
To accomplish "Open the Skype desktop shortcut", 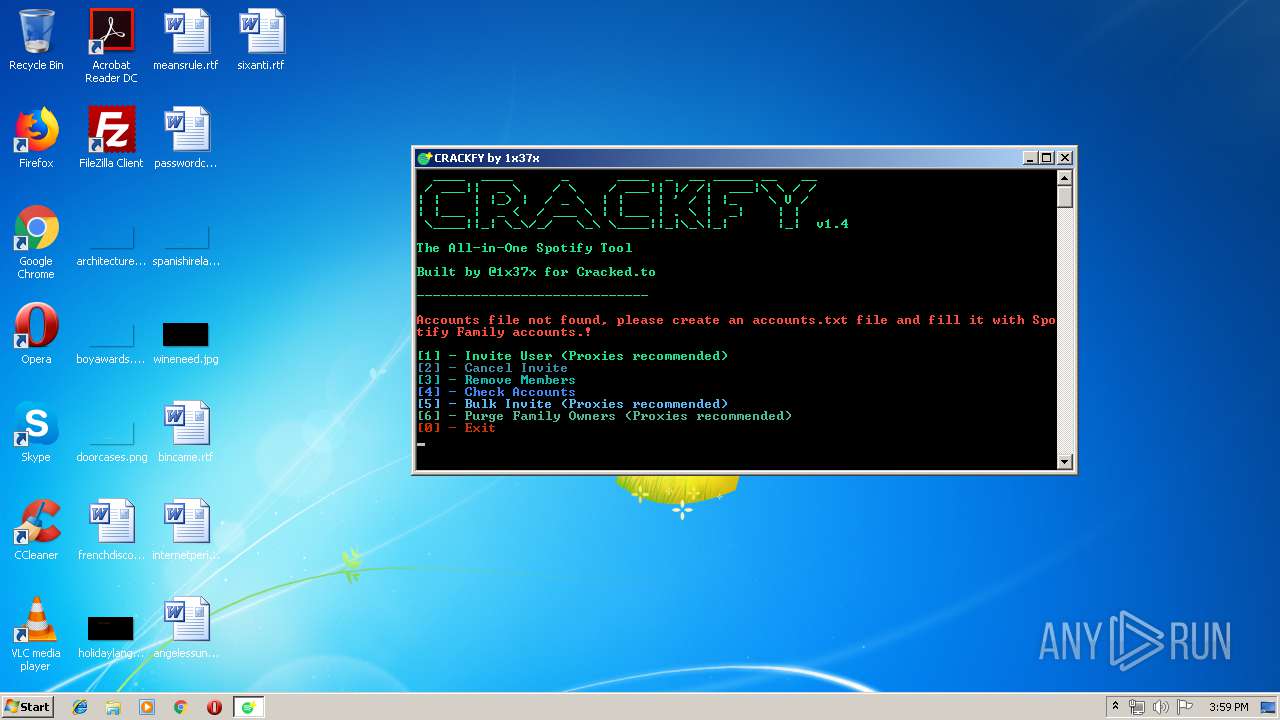I will [x=36, y=432].
